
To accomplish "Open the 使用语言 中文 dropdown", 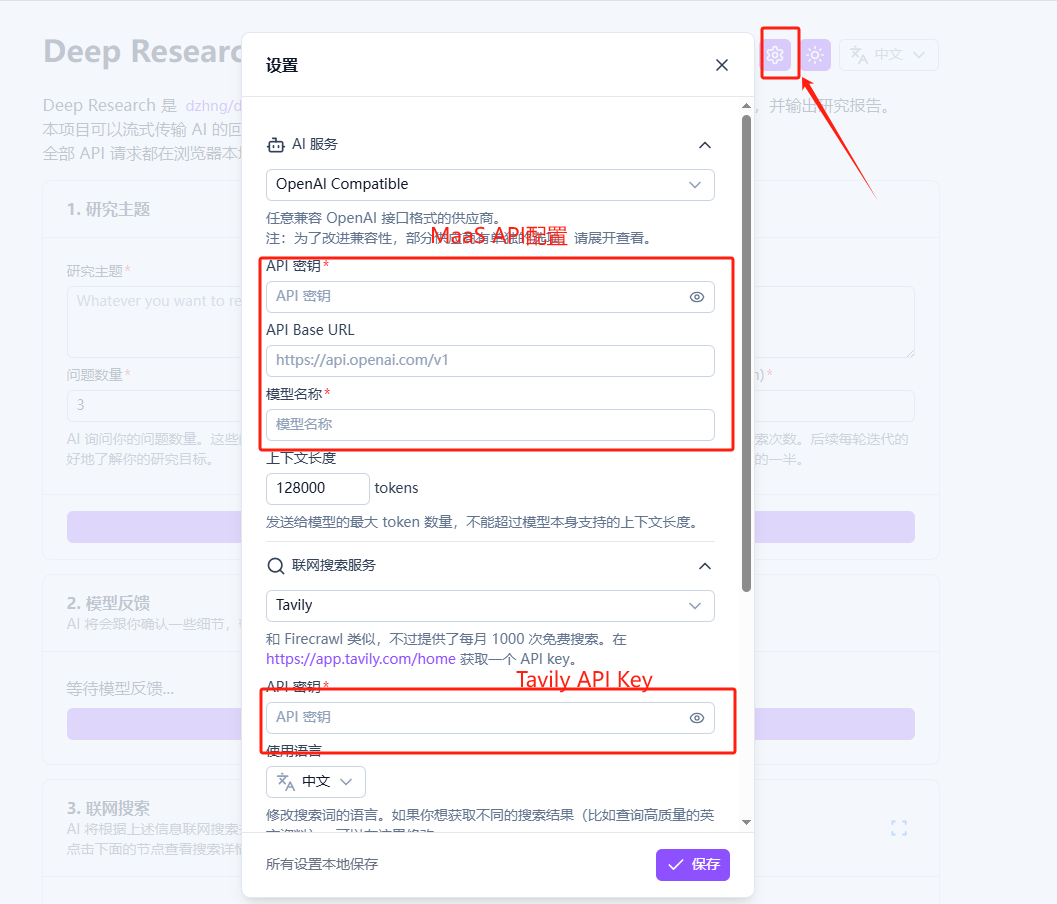I will 315,781.
